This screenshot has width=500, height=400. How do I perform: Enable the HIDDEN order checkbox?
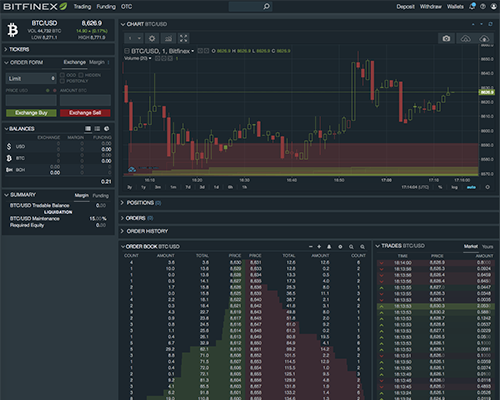81,75
